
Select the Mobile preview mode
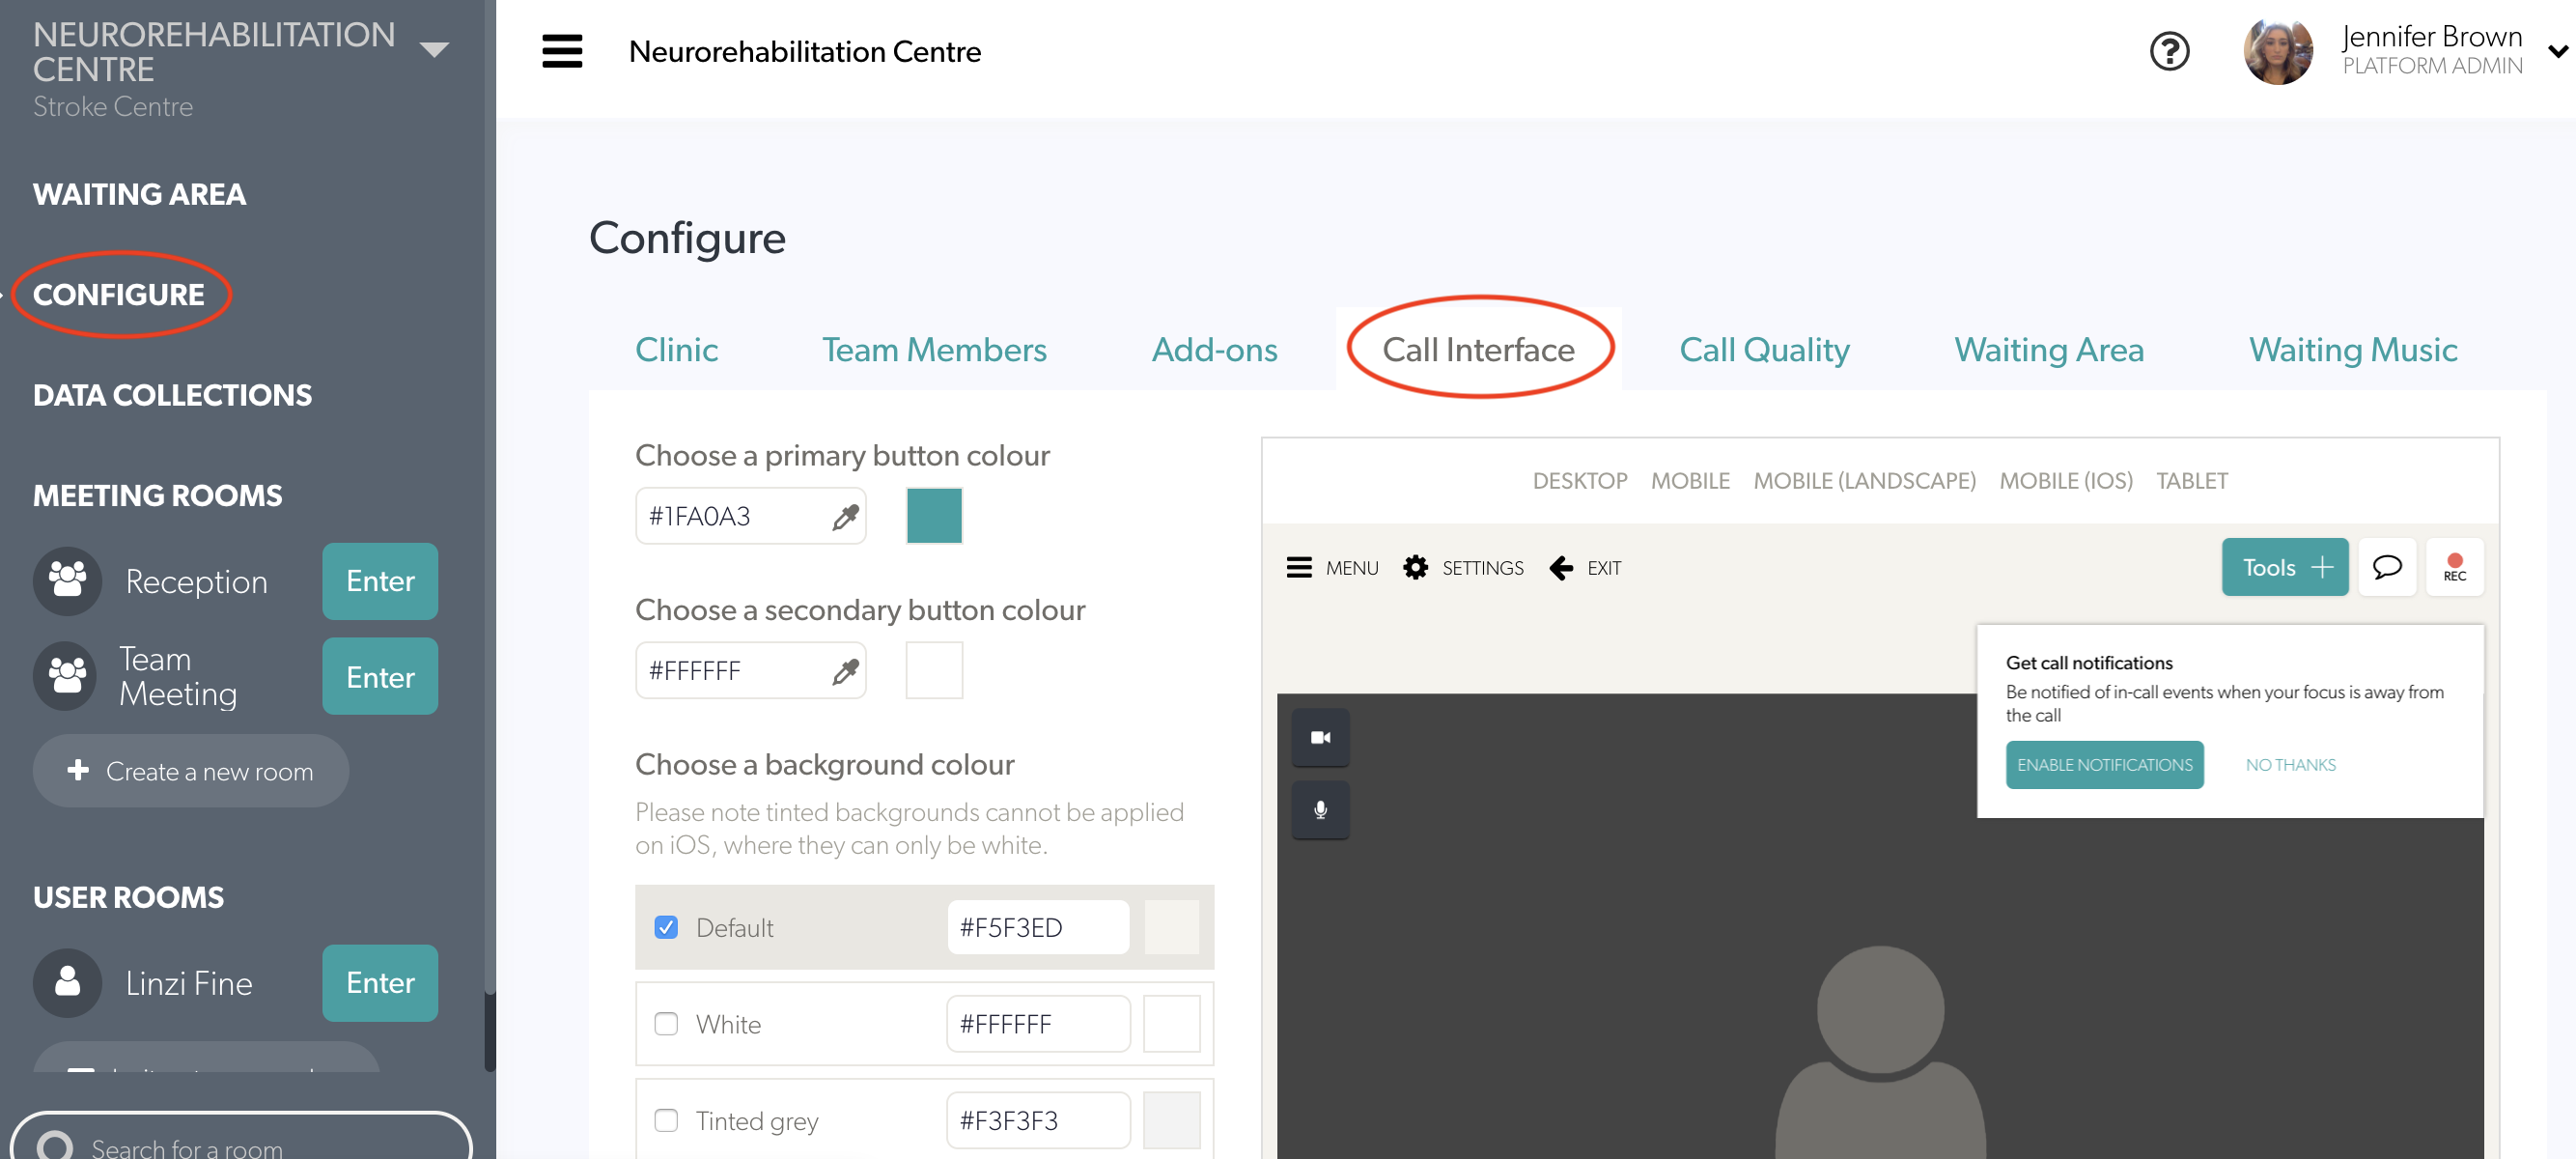point(1689,481)
